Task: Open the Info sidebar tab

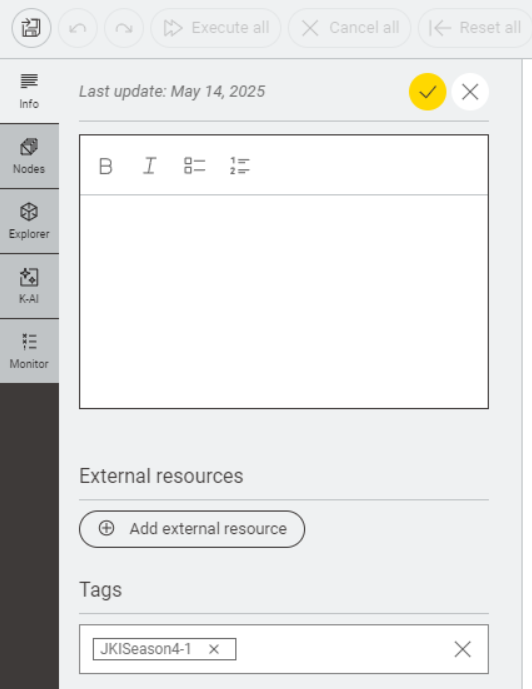Action: click(x=29, y=91)
